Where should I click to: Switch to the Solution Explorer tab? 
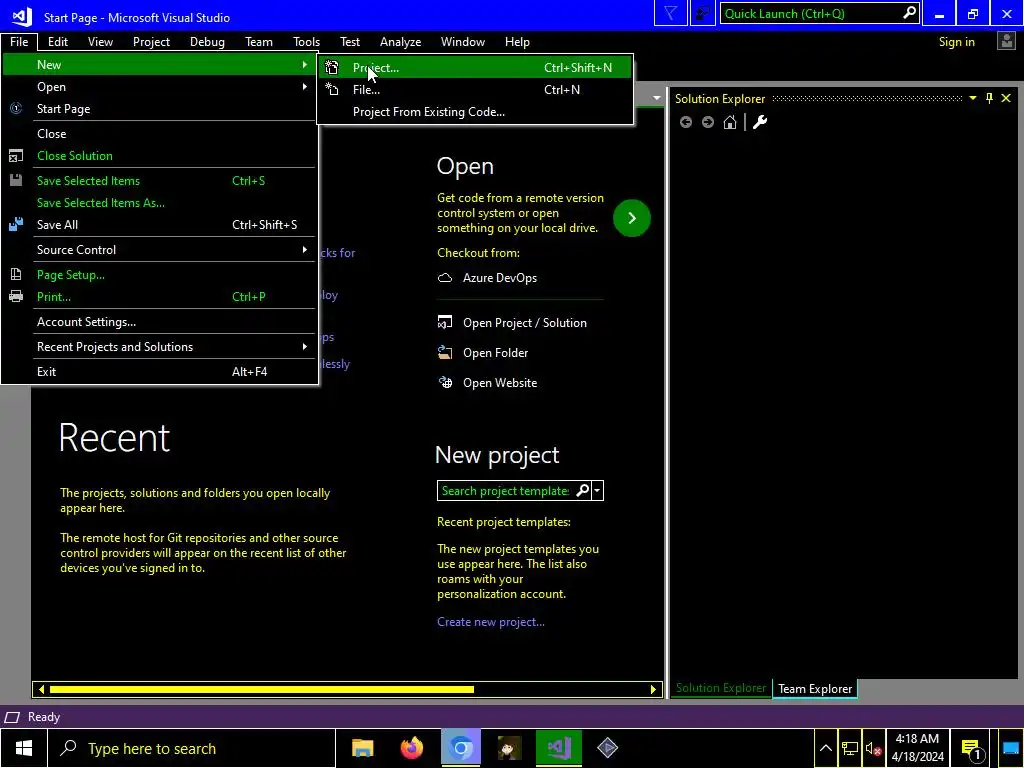coord(720,688)
